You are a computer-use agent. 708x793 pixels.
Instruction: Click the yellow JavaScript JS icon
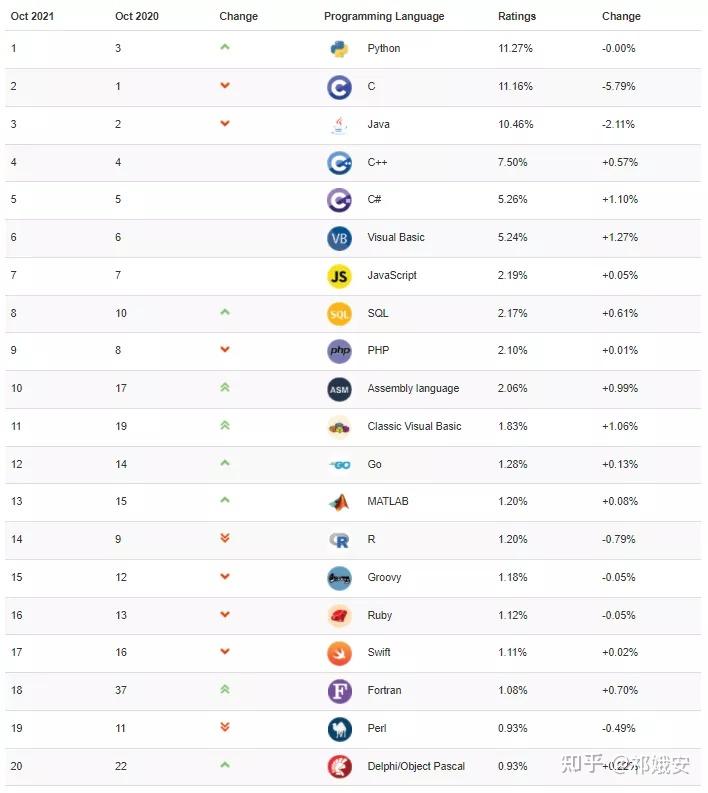[339, 275]
